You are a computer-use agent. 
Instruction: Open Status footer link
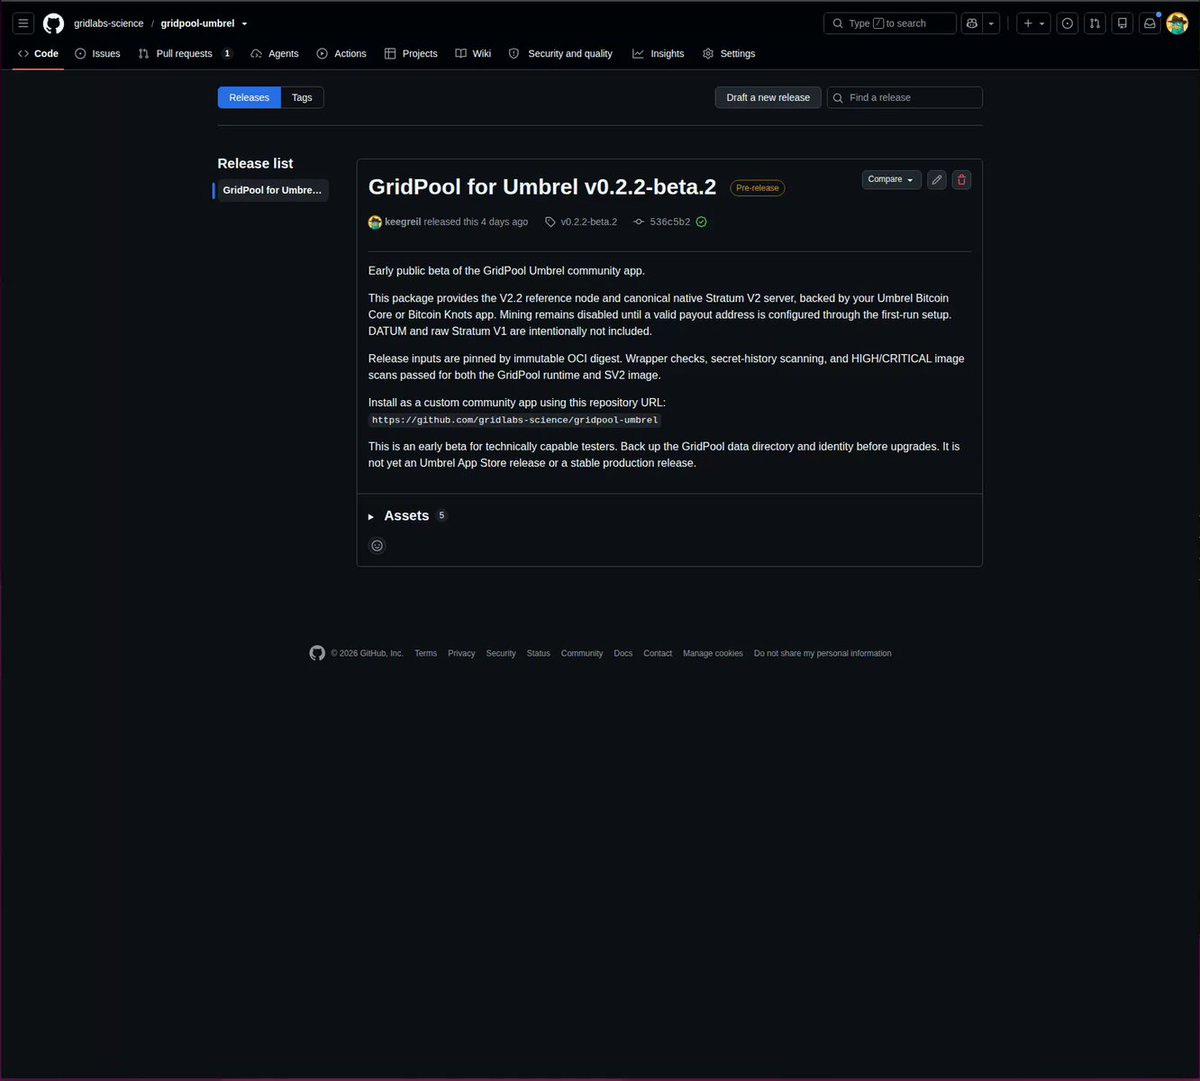click(x=538, y=653)
